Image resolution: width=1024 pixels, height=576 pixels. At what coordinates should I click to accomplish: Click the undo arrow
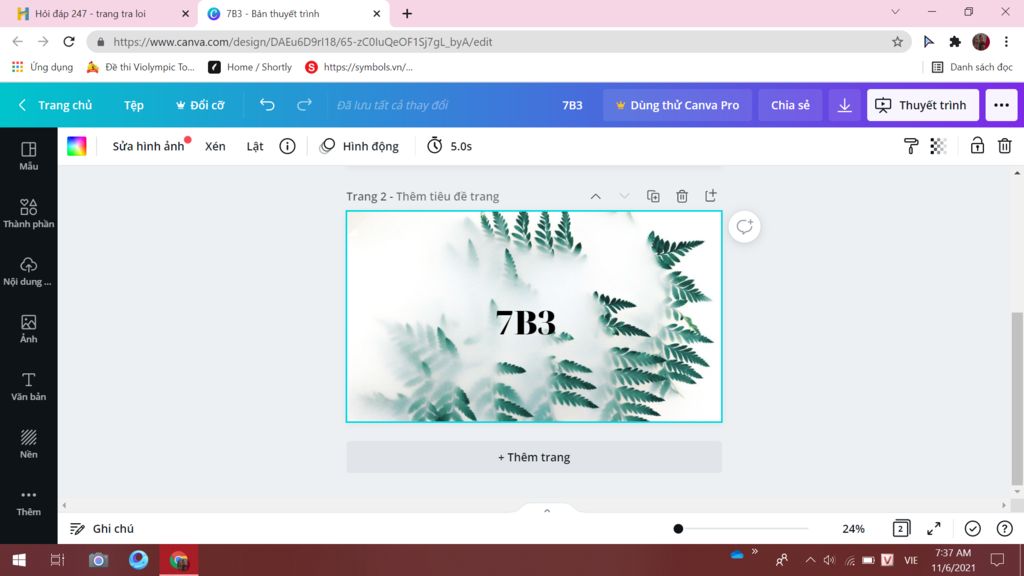point(267,104)
